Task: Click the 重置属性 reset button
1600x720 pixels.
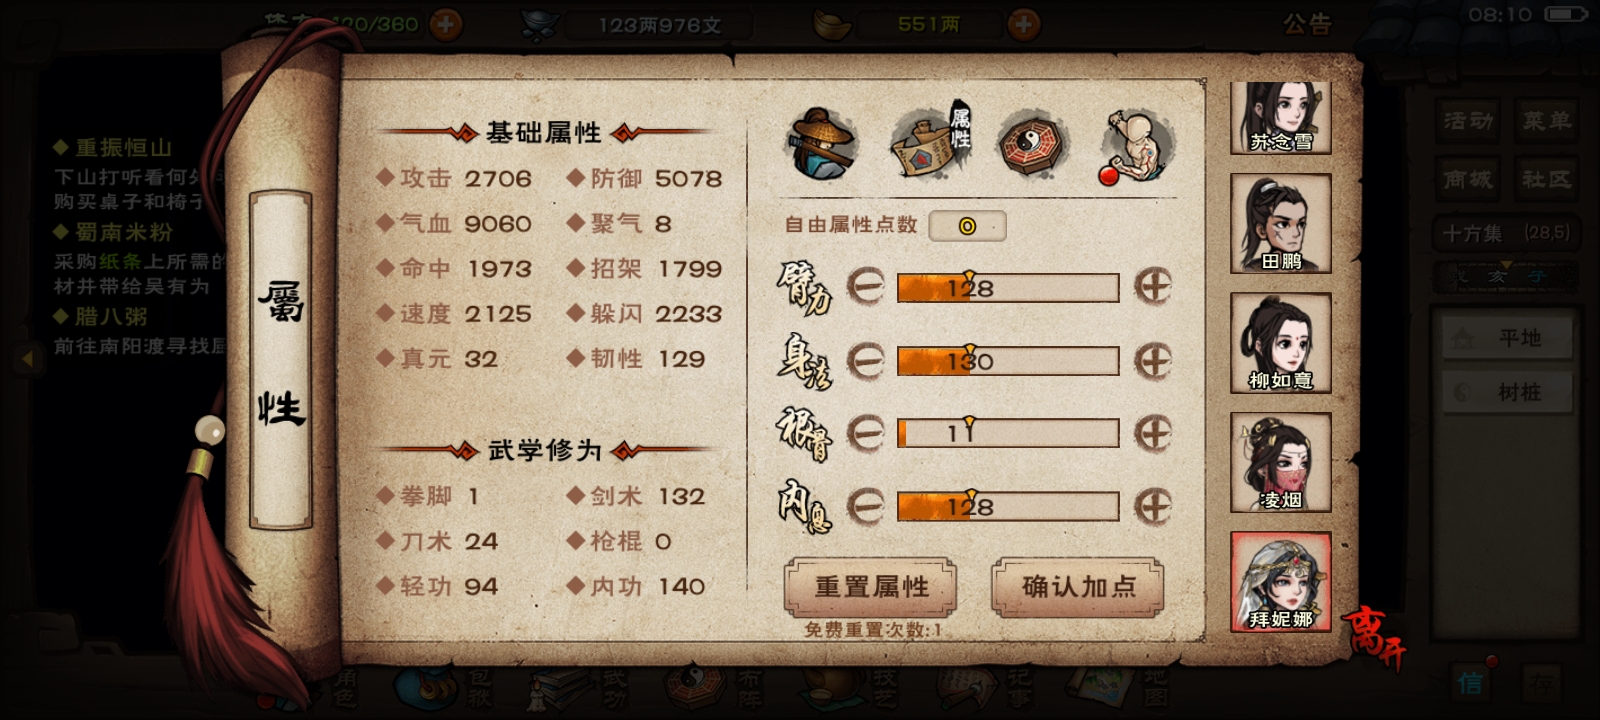Action: (871, 587)
